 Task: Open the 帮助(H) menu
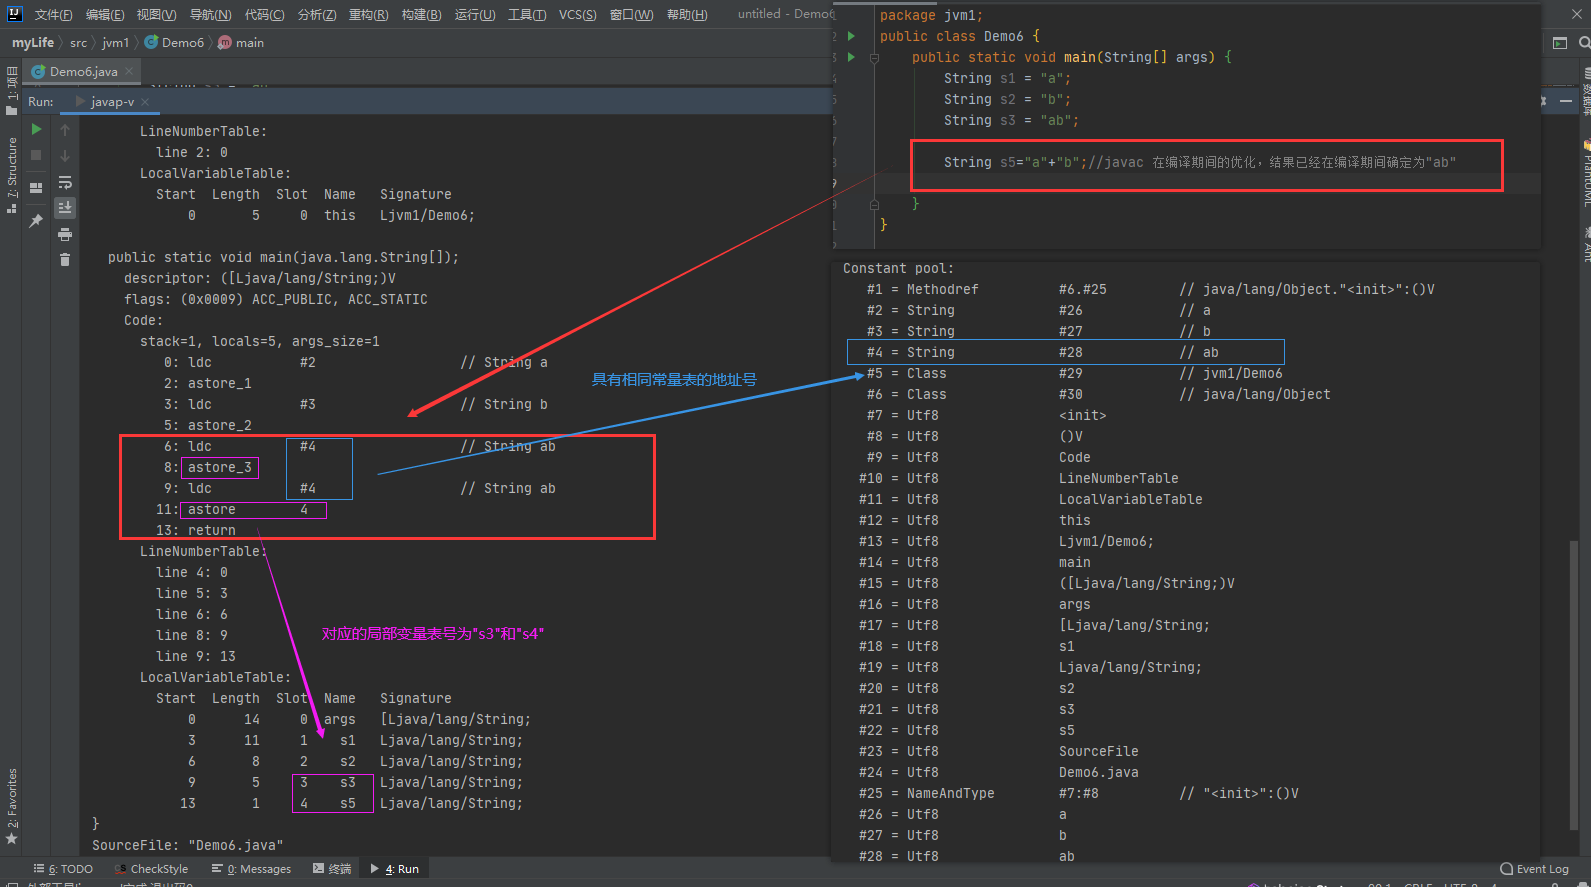687,14
